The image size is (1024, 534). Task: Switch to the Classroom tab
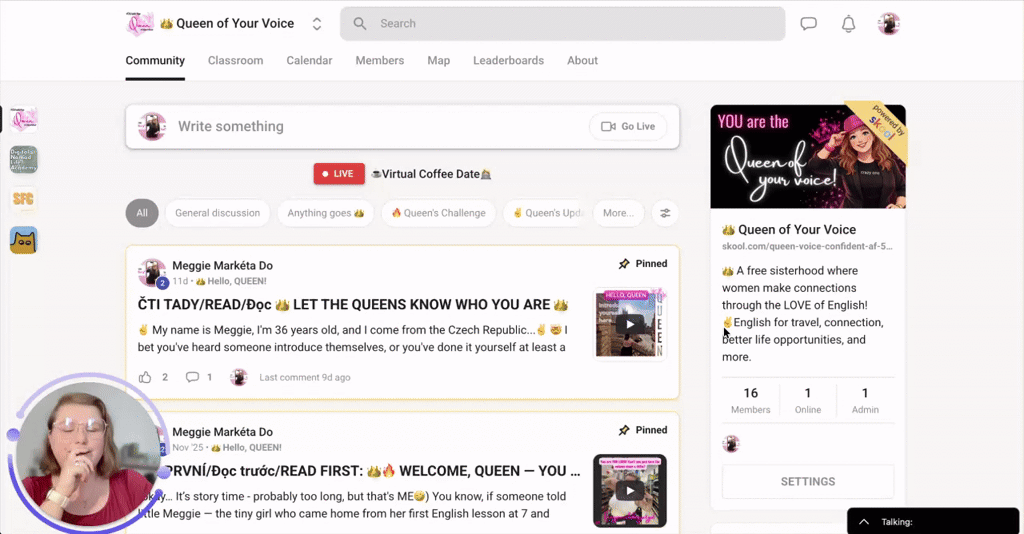pos(235,60)
